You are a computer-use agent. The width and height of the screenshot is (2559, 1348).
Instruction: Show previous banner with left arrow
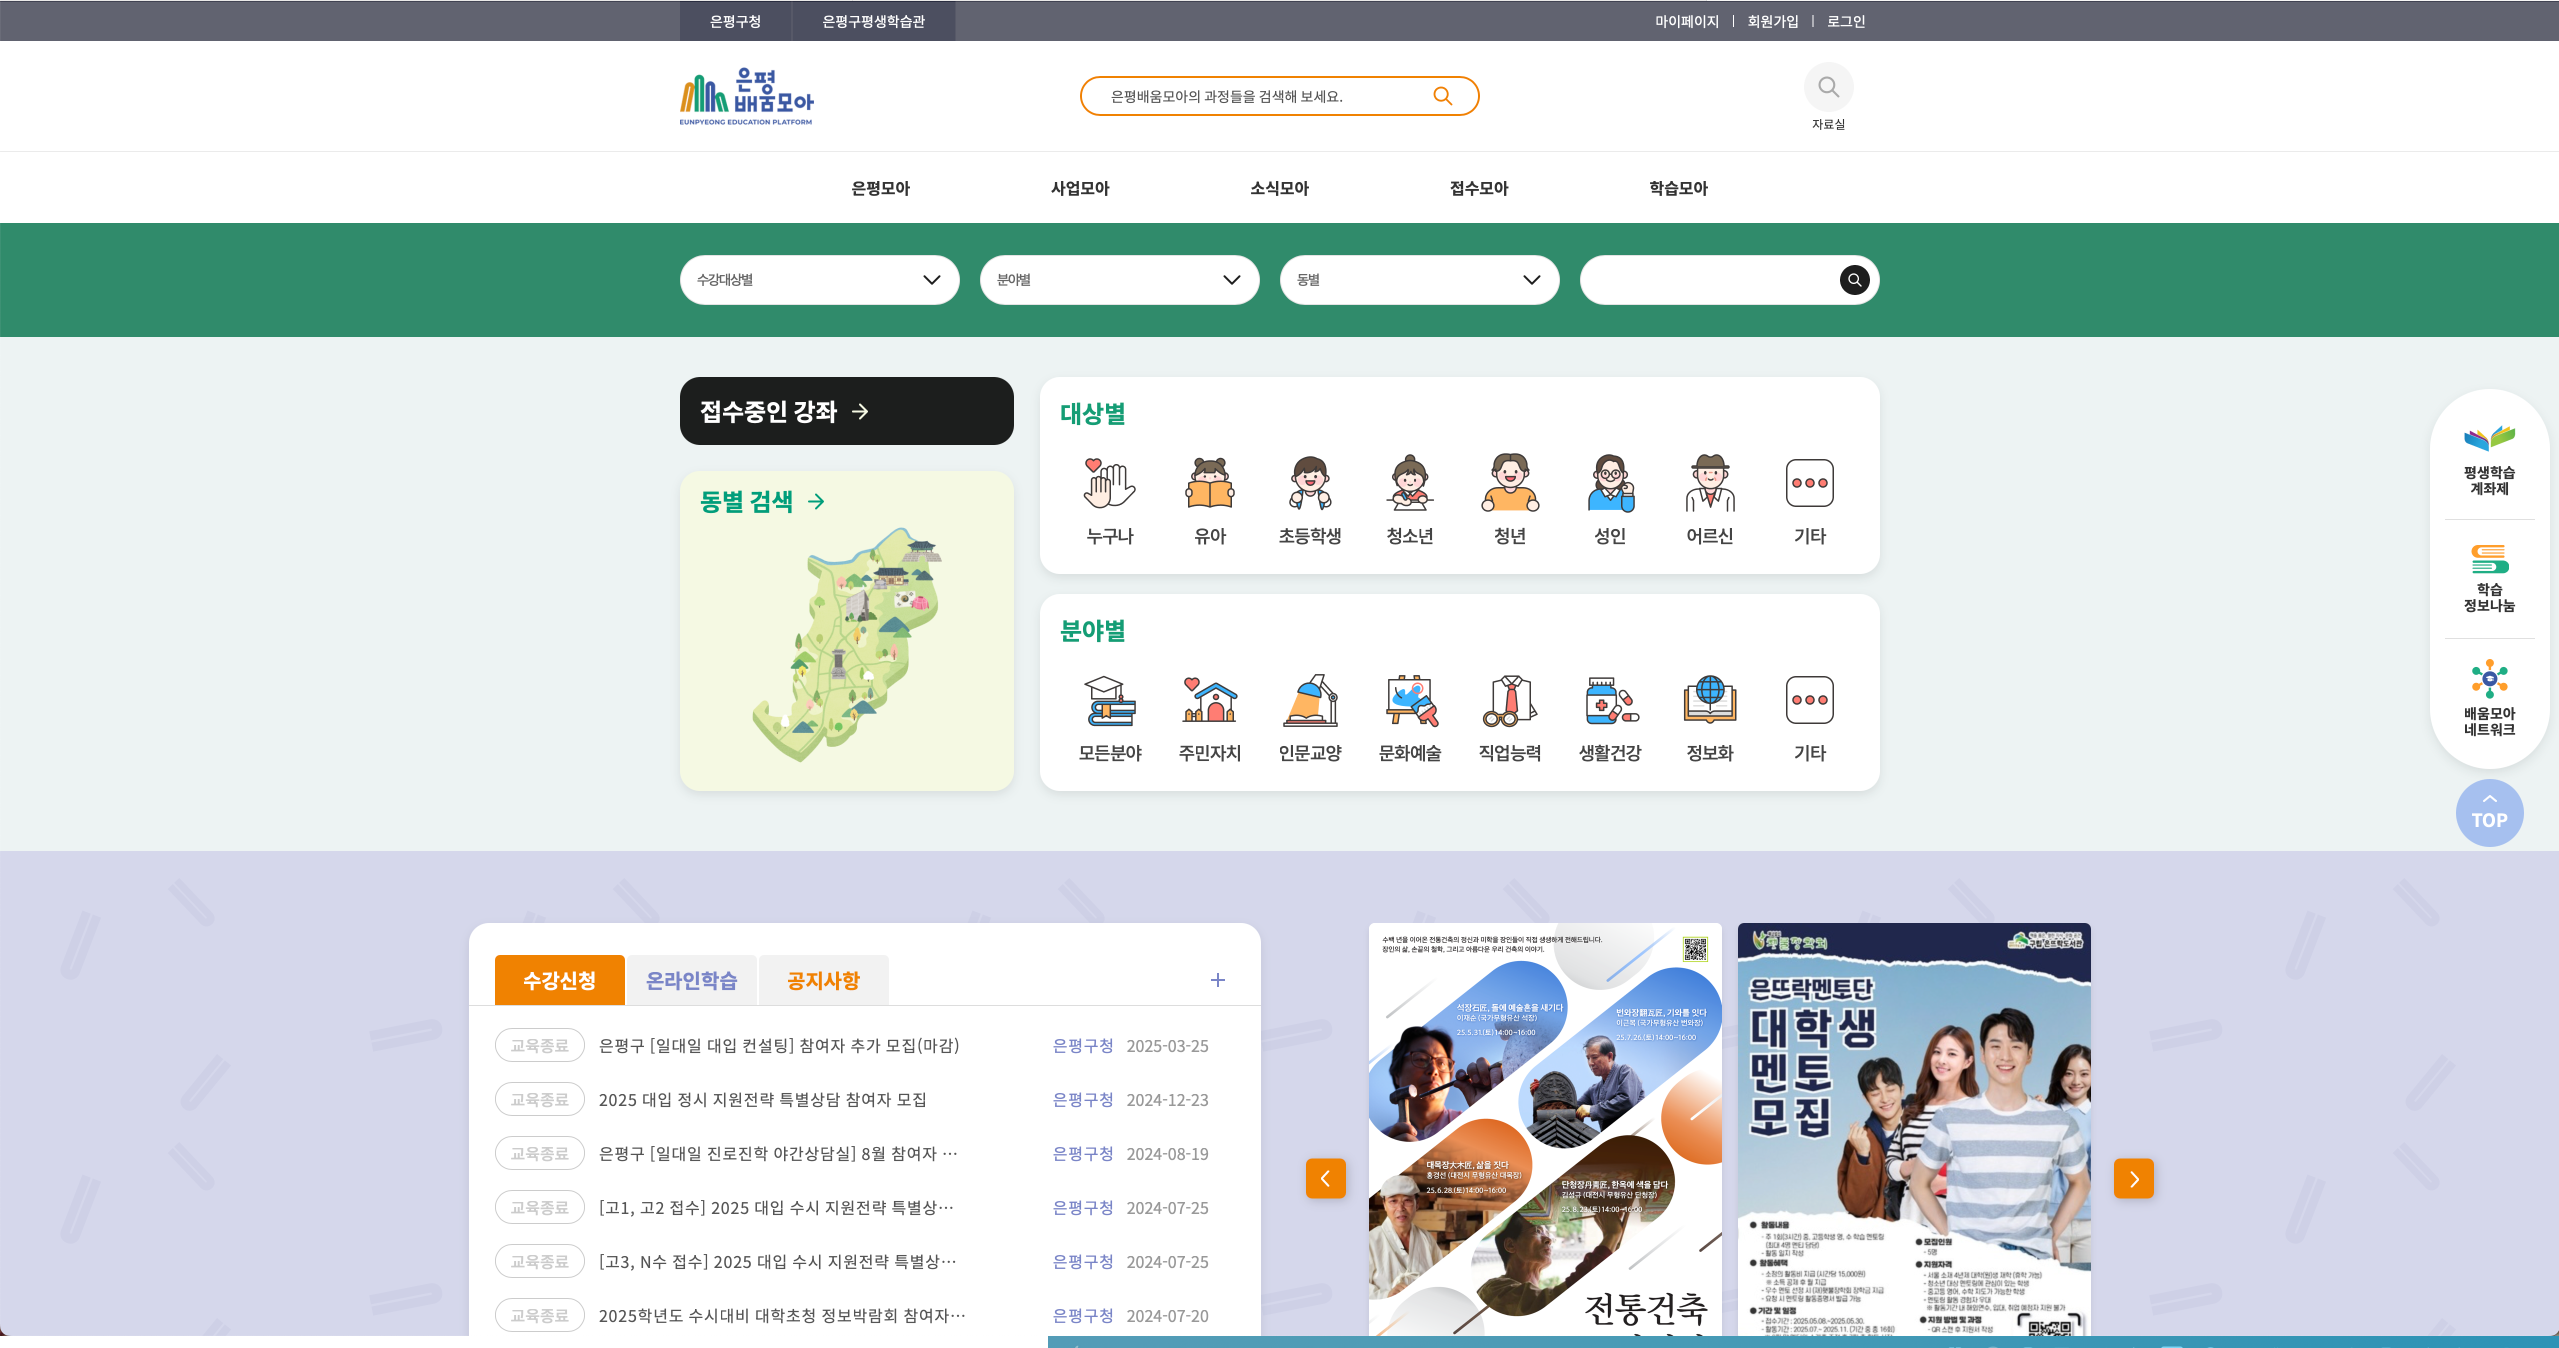1325,1178
